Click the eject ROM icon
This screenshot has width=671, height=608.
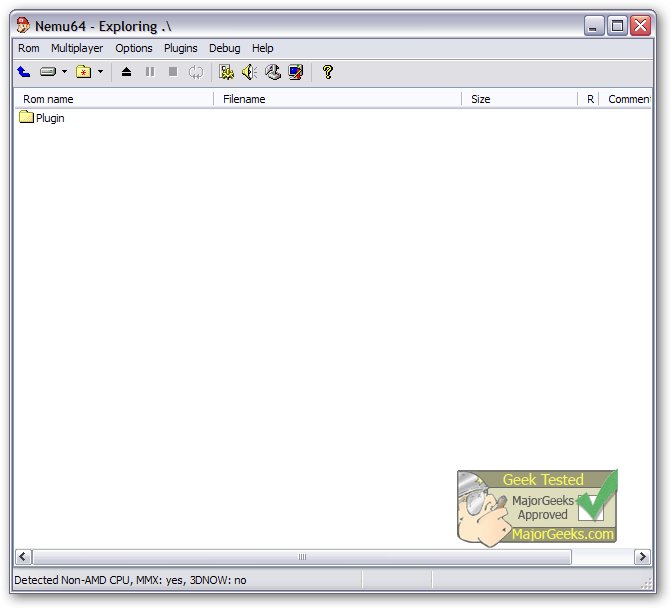(126, 72)
